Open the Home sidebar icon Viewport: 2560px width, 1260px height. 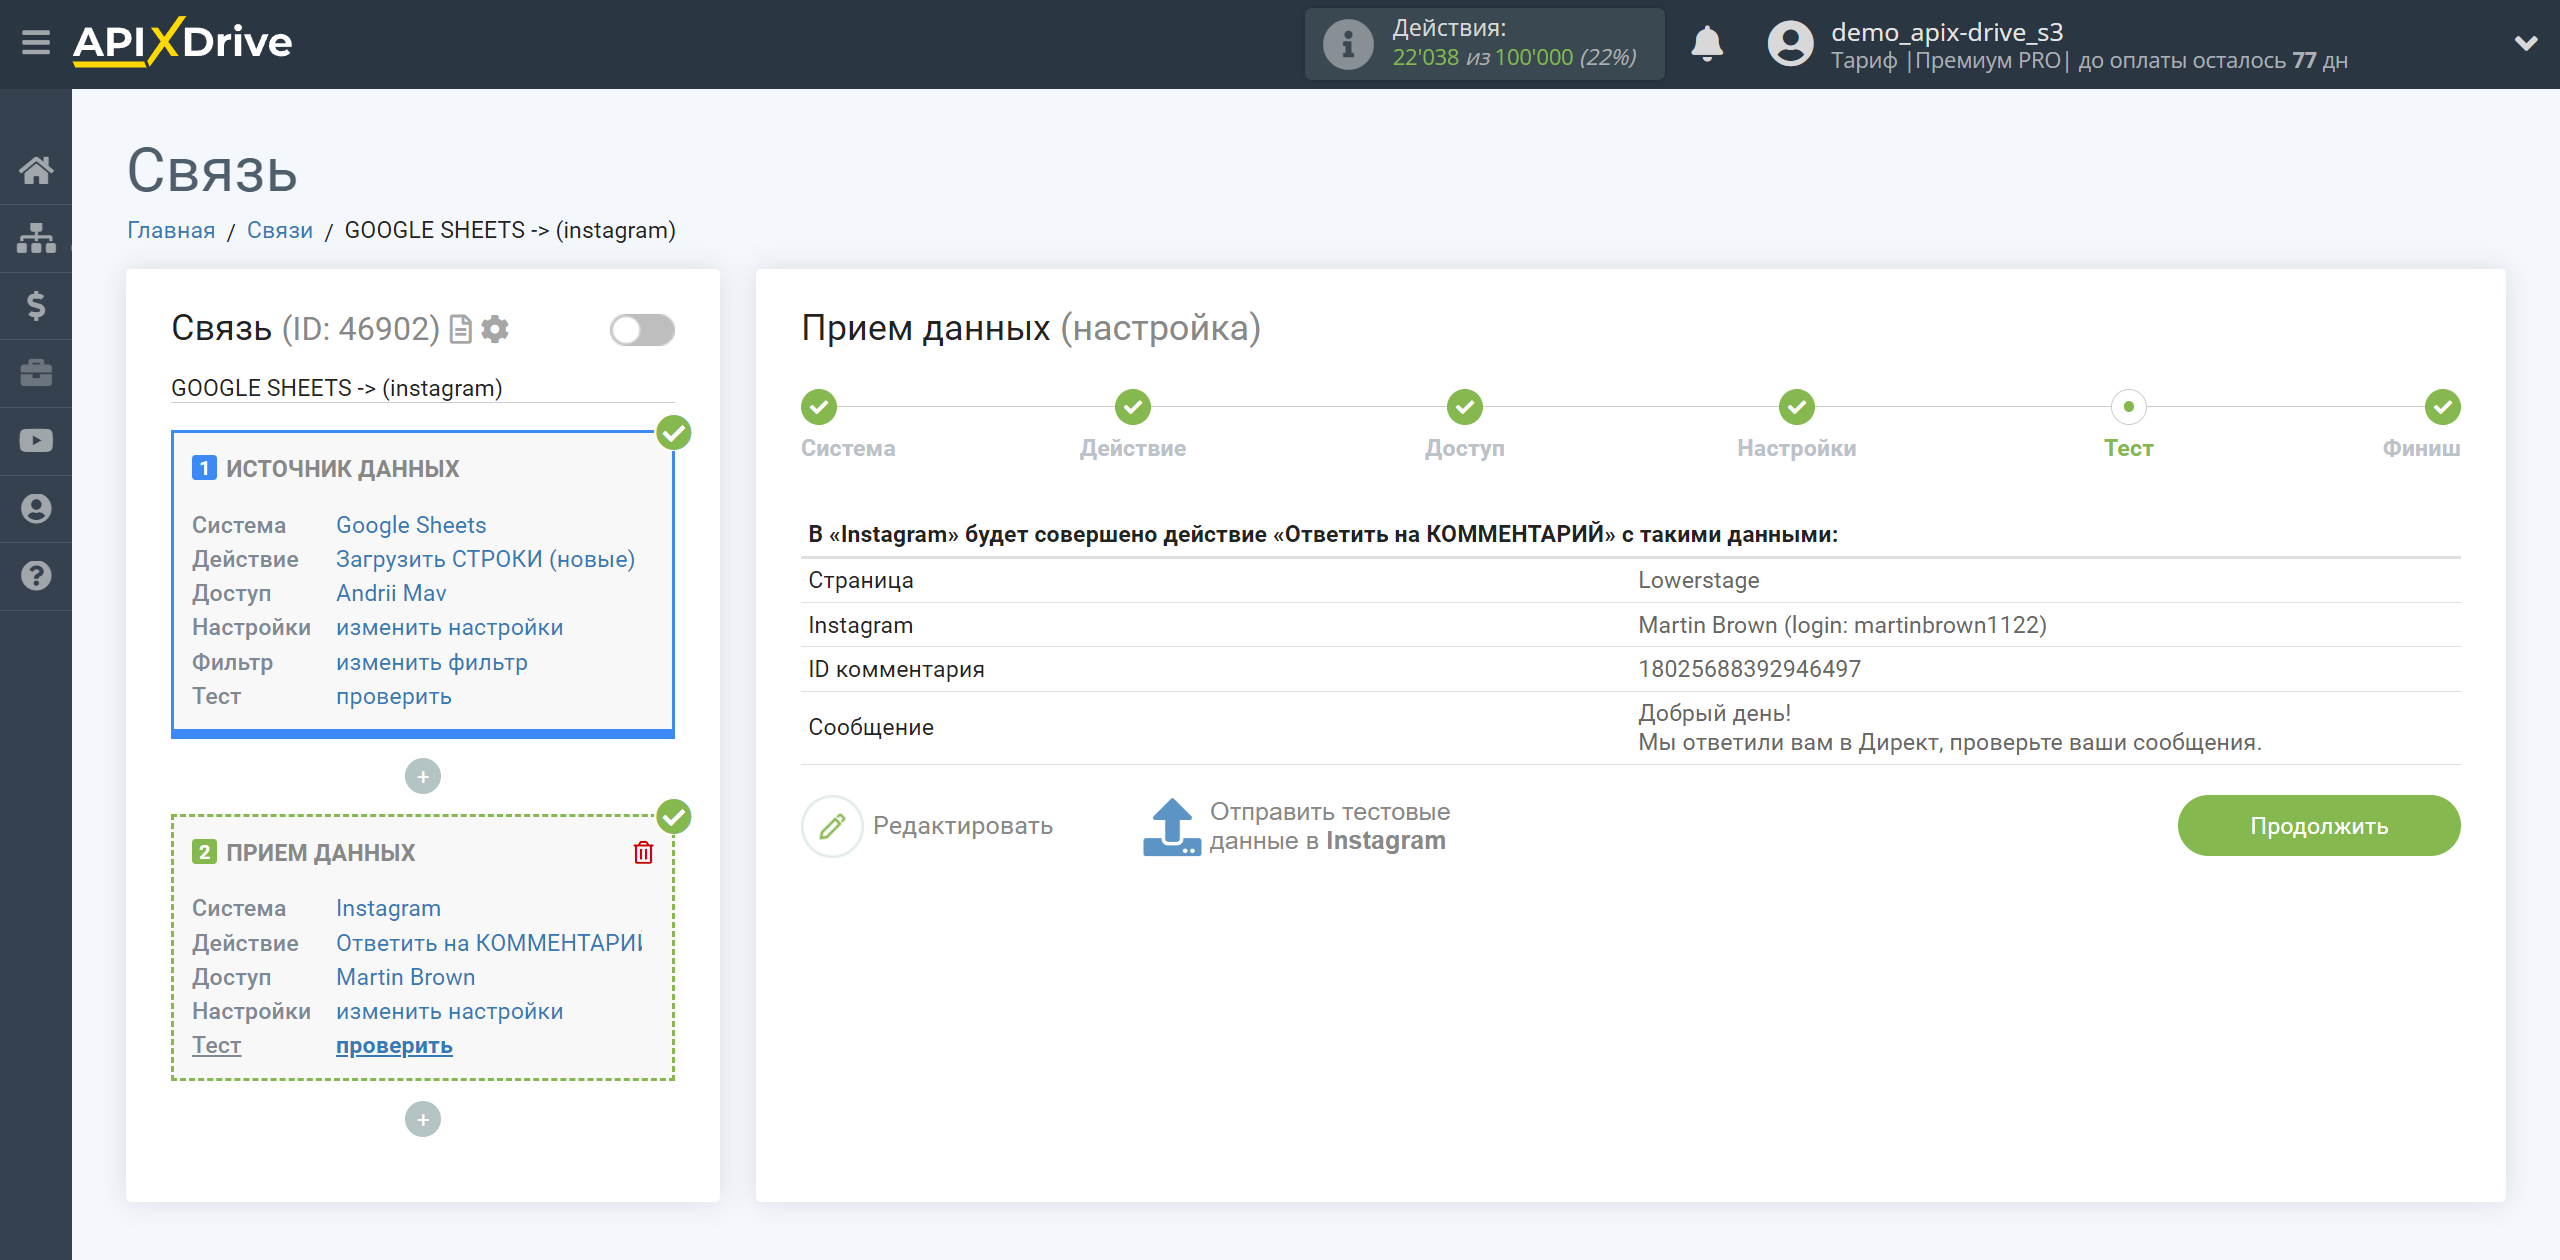click(x=36, y=170)
